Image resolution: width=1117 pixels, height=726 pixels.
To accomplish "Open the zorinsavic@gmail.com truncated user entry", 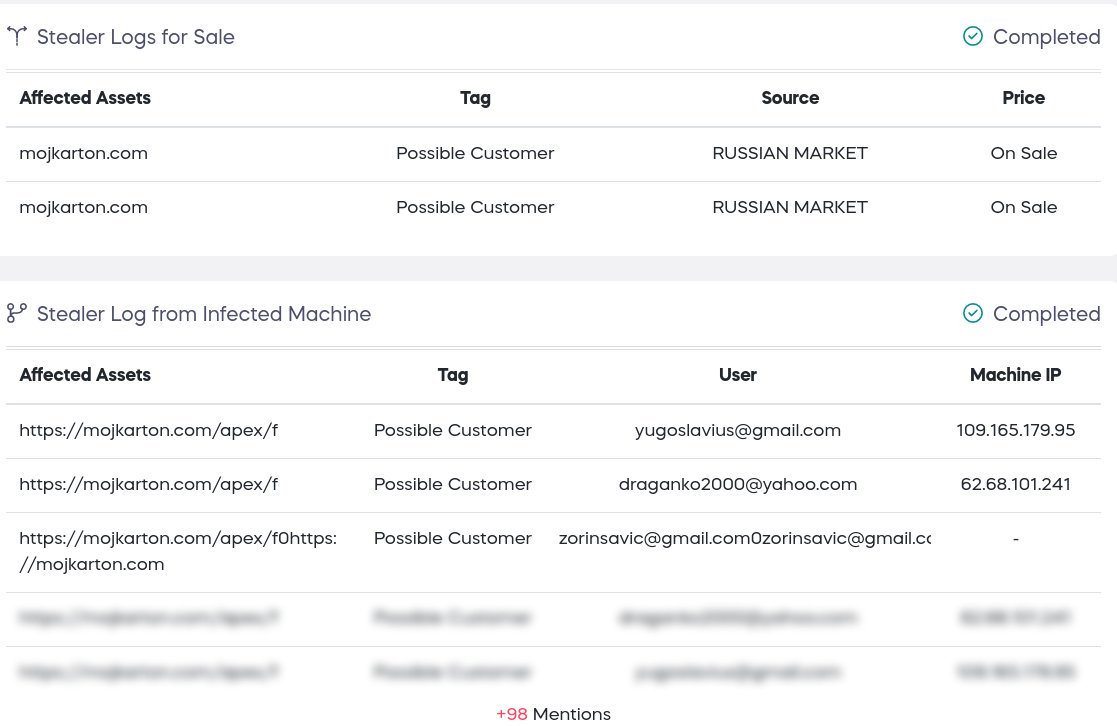I will pos(744,539).
